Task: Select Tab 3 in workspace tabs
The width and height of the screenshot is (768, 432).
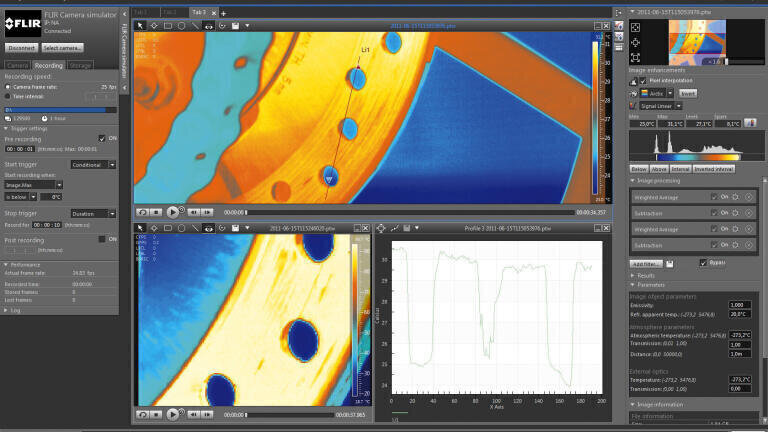Action: (198, 12)
